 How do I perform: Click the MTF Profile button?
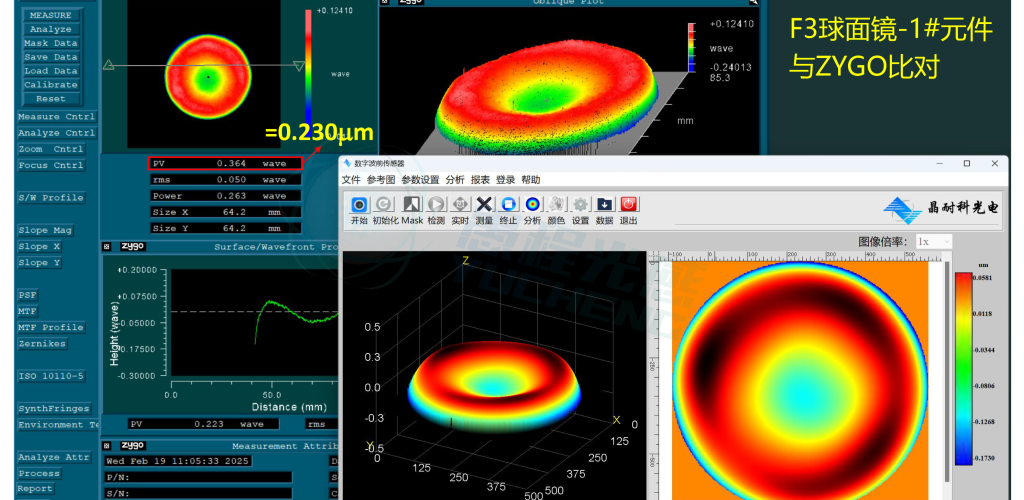pos(51,328)
